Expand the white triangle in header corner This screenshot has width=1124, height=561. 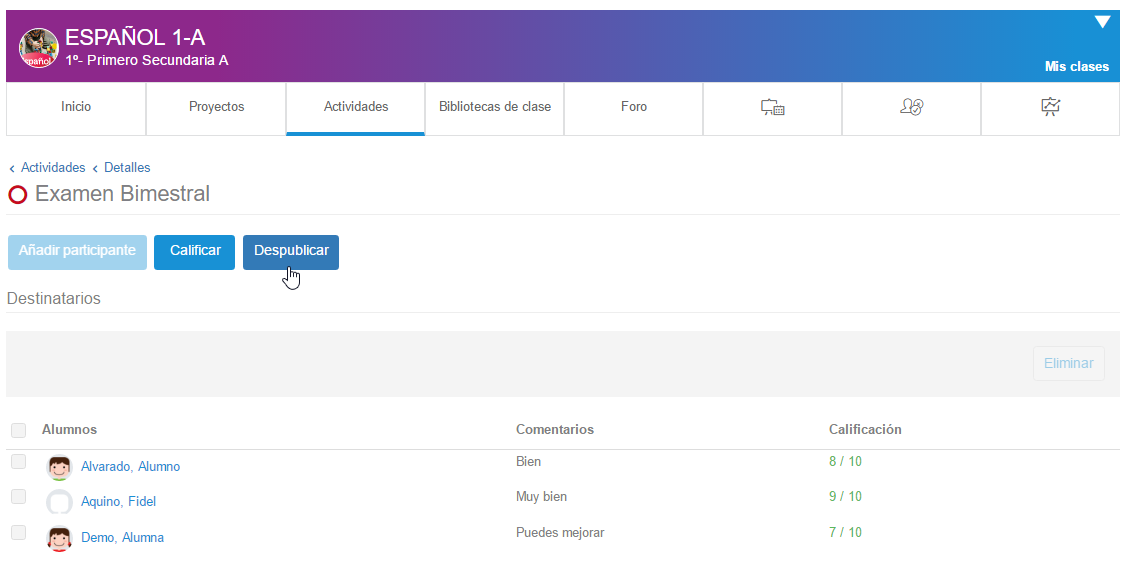tap(1102, 22)
